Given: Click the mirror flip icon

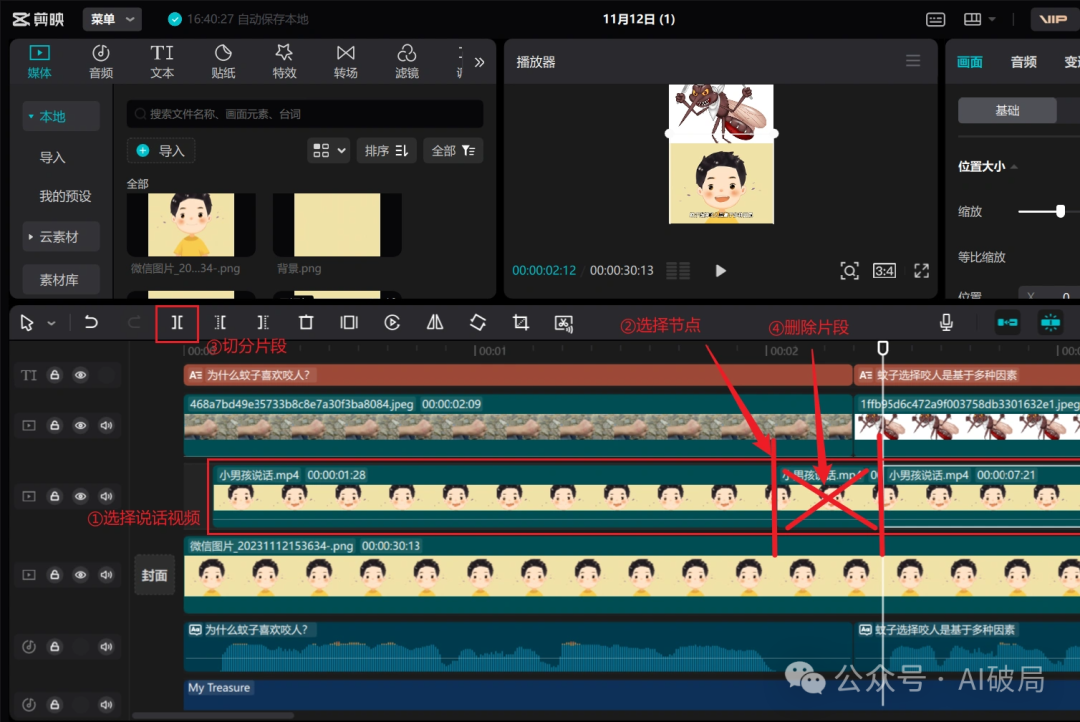Looking at the screenshot, I should 435,322.
